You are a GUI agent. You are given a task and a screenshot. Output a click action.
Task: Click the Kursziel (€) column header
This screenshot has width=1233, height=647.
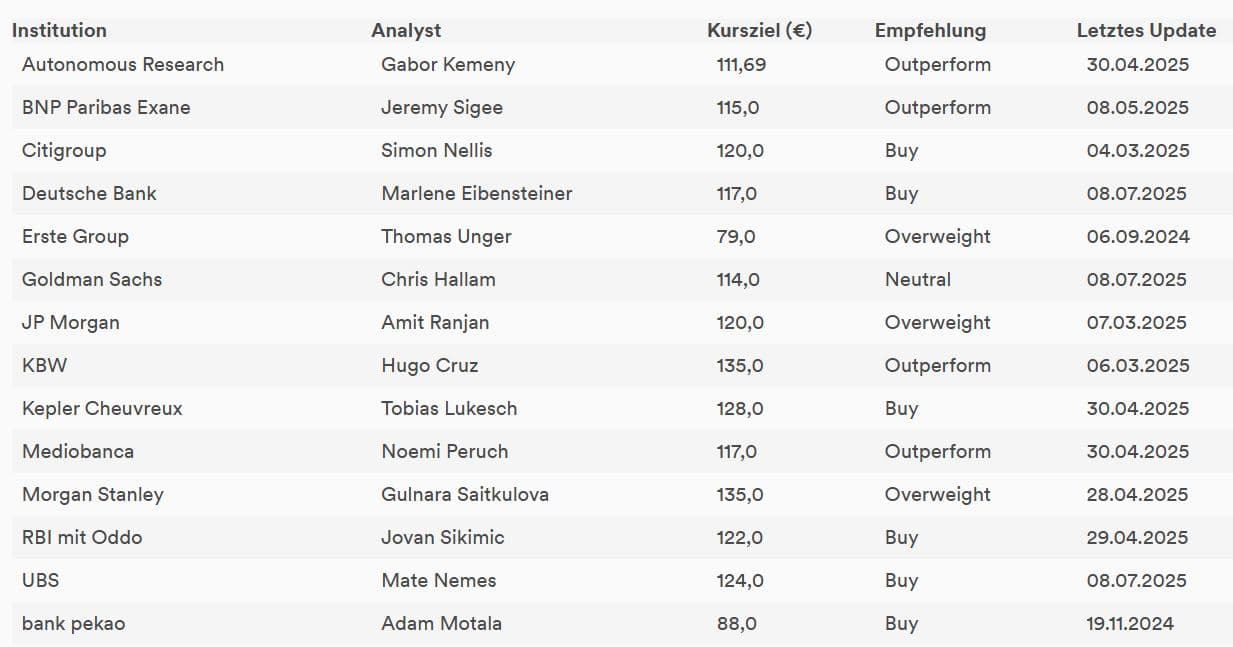pyautogui.click(x=759, y=30)
